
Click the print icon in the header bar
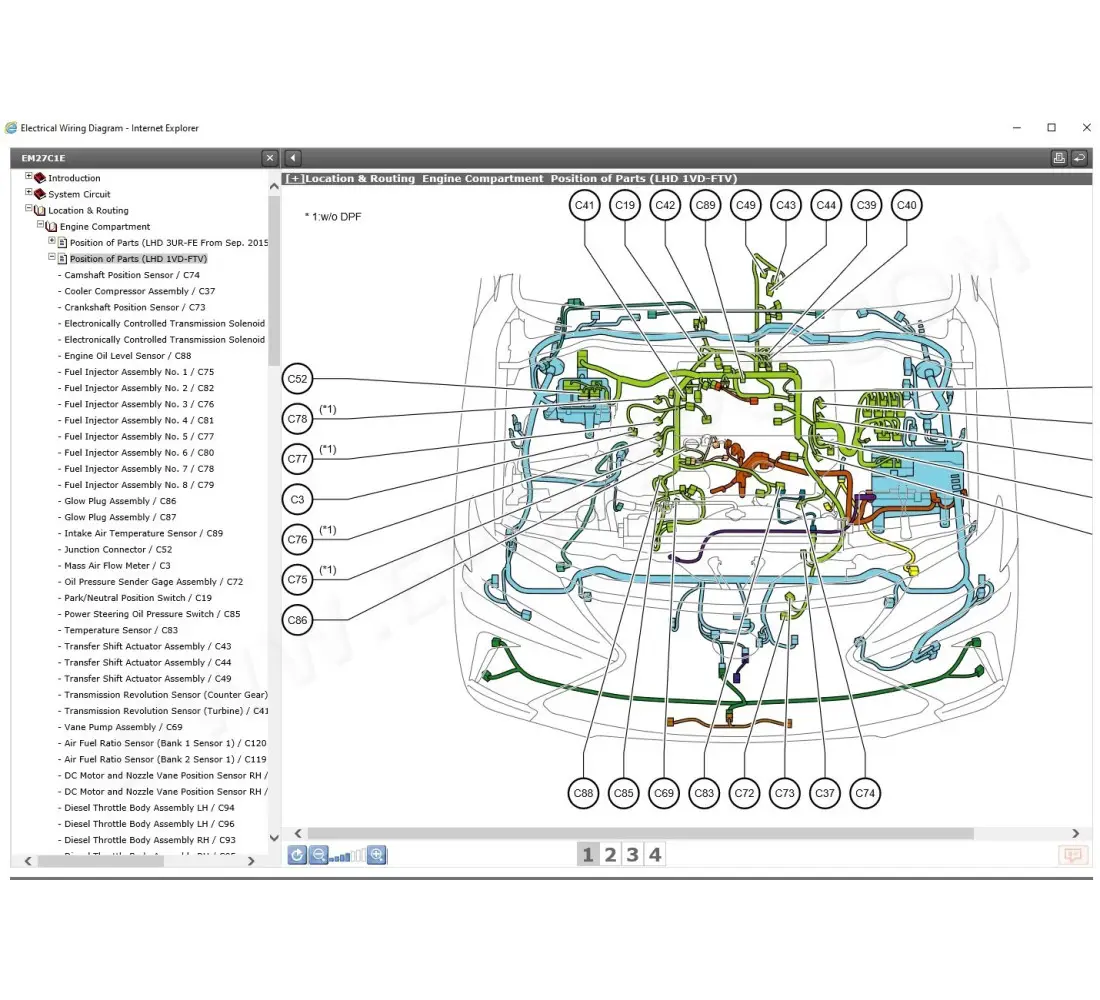coord(1059,158)
